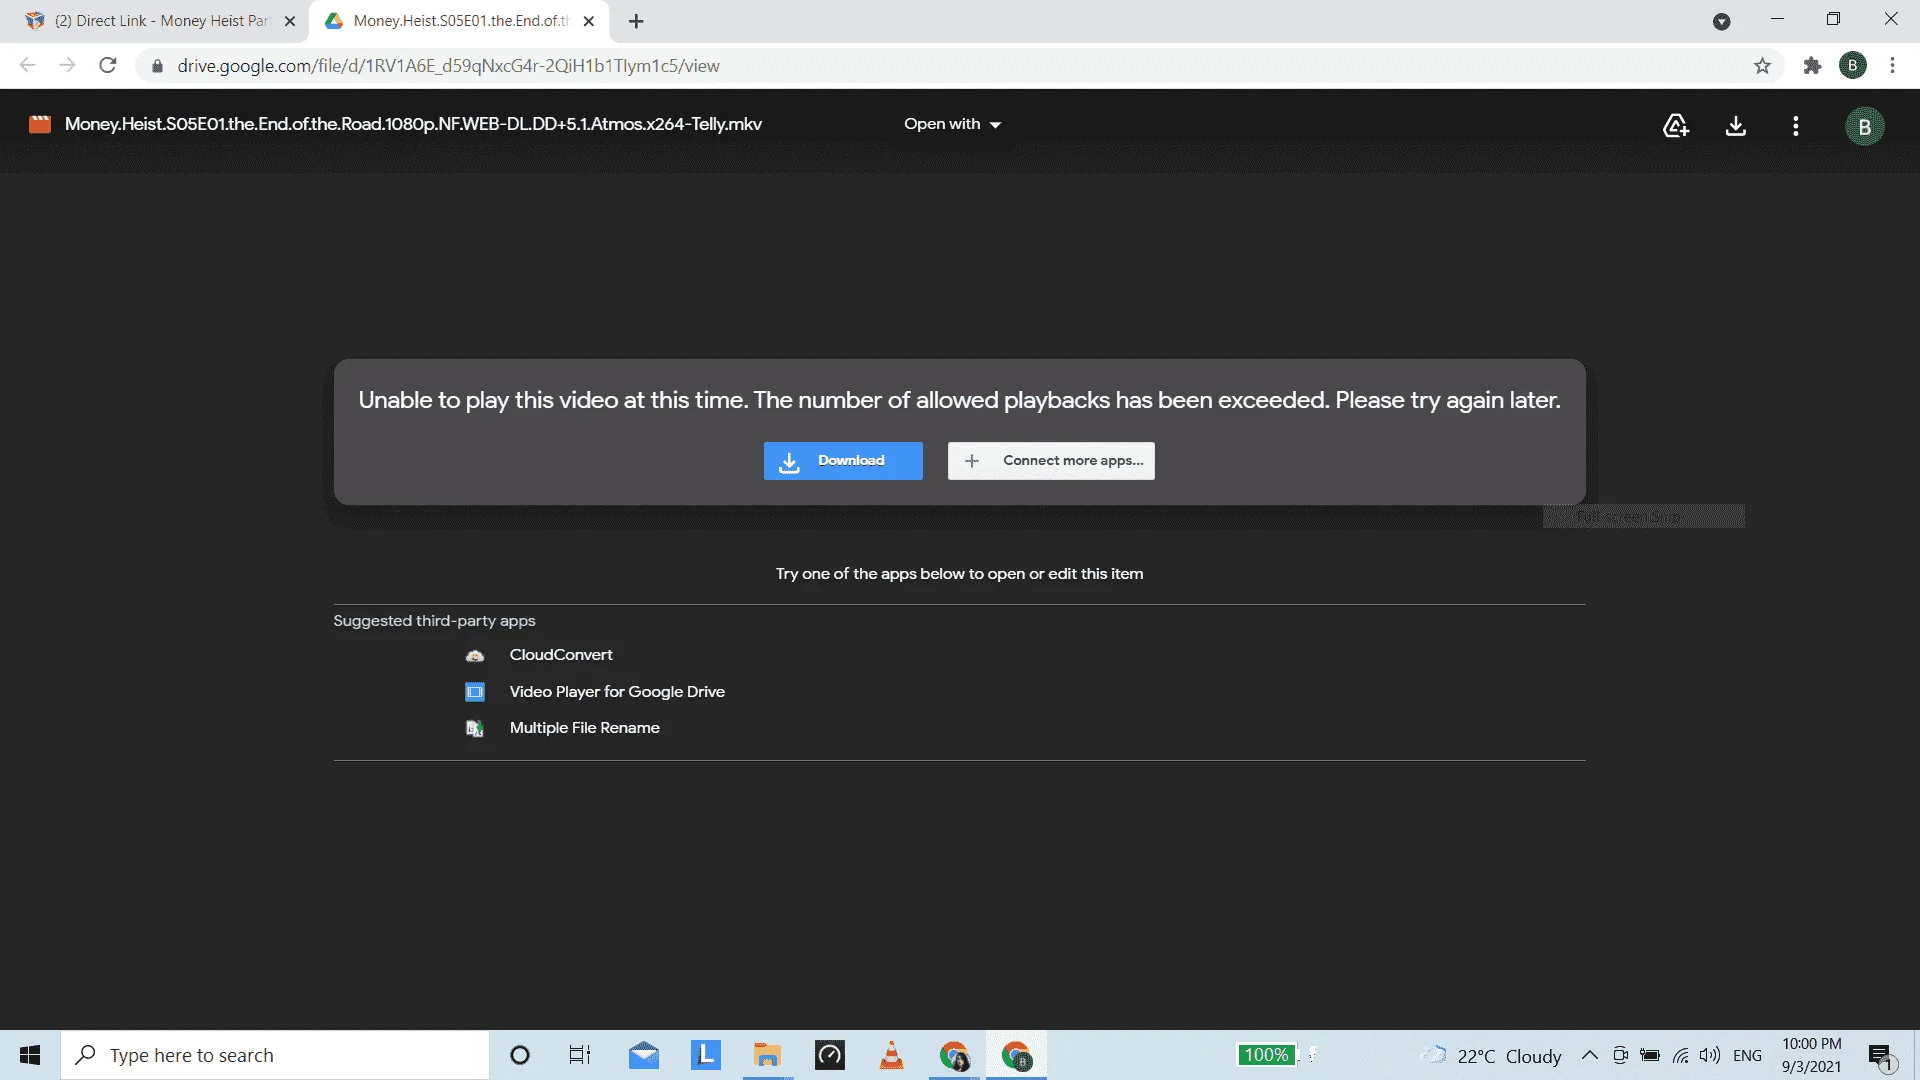
Task: Click the 100% battery indicator on the taskbar
Action: [1266, 1055]
